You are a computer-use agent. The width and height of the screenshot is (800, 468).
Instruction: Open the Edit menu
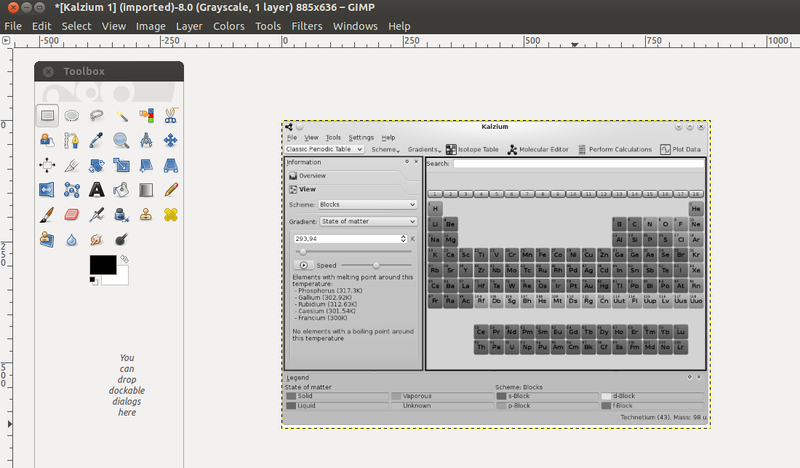[41, 26]
